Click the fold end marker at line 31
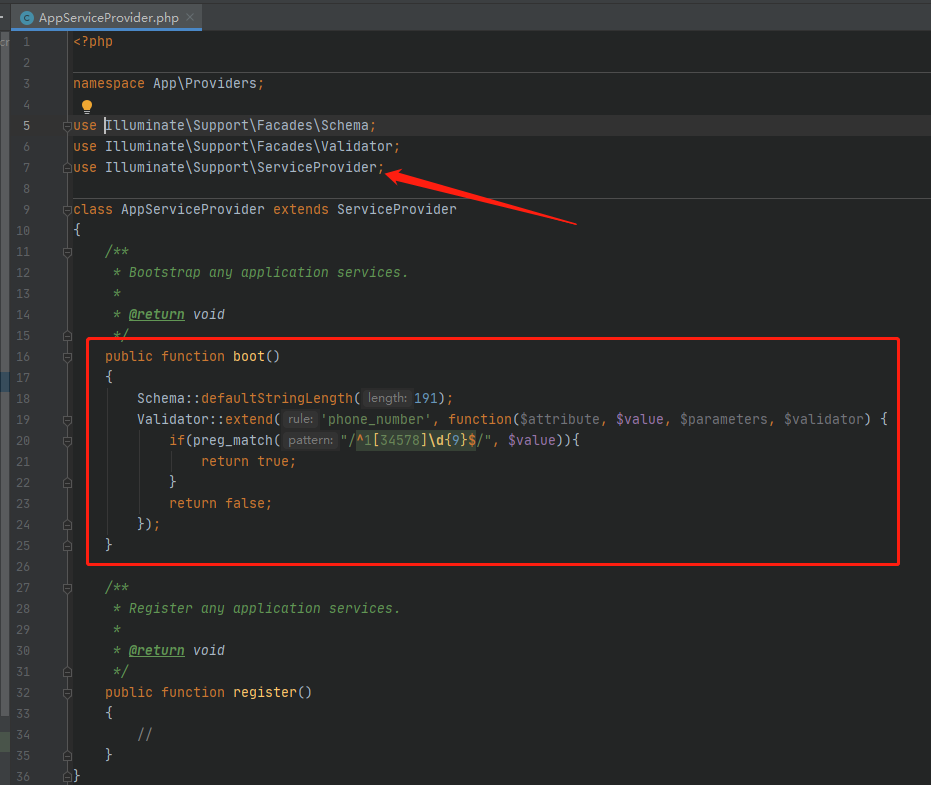 pos(67,672)
